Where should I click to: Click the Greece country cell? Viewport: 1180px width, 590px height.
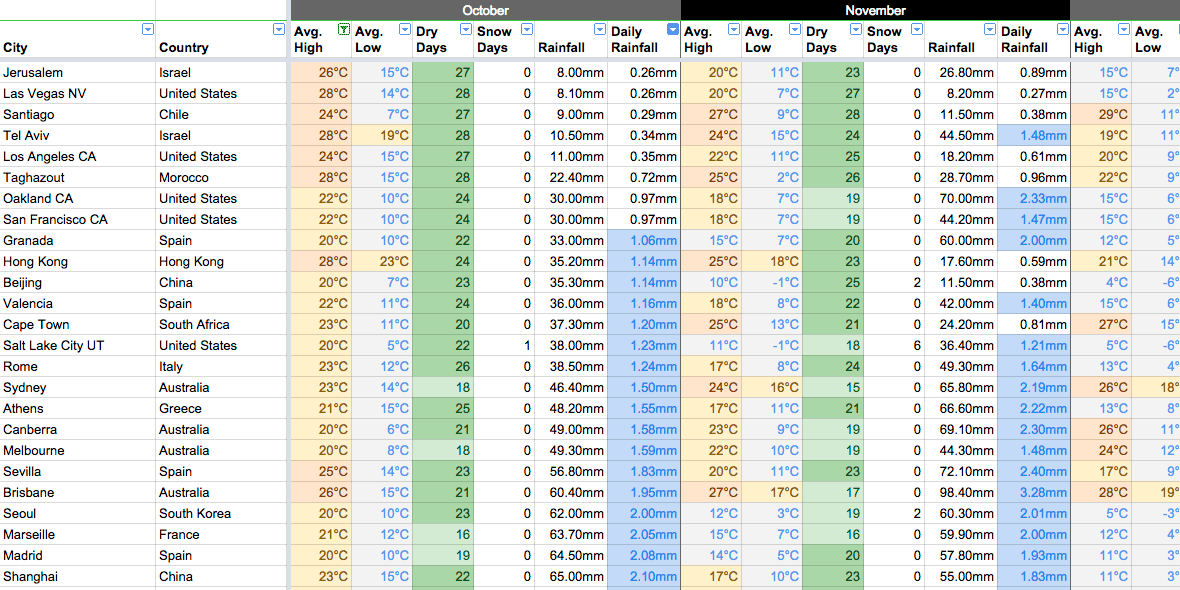pyautogui.click(x=221, y=409)
